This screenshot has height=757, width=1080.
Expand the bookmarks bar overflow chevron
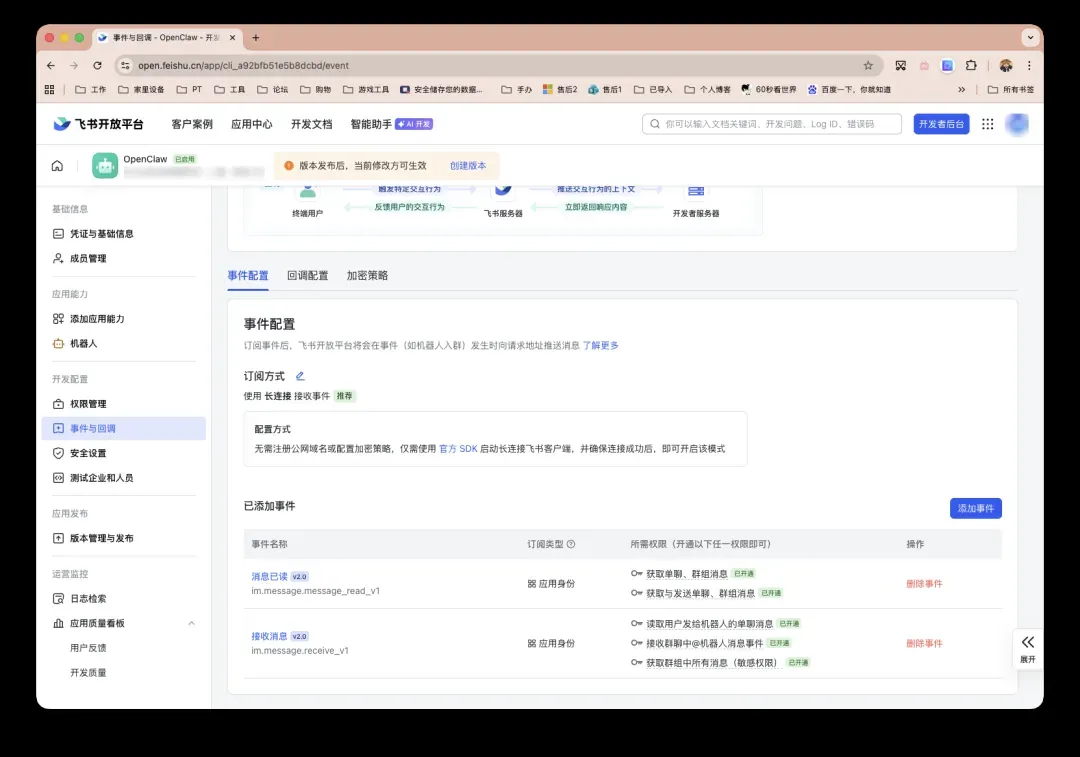962,89
